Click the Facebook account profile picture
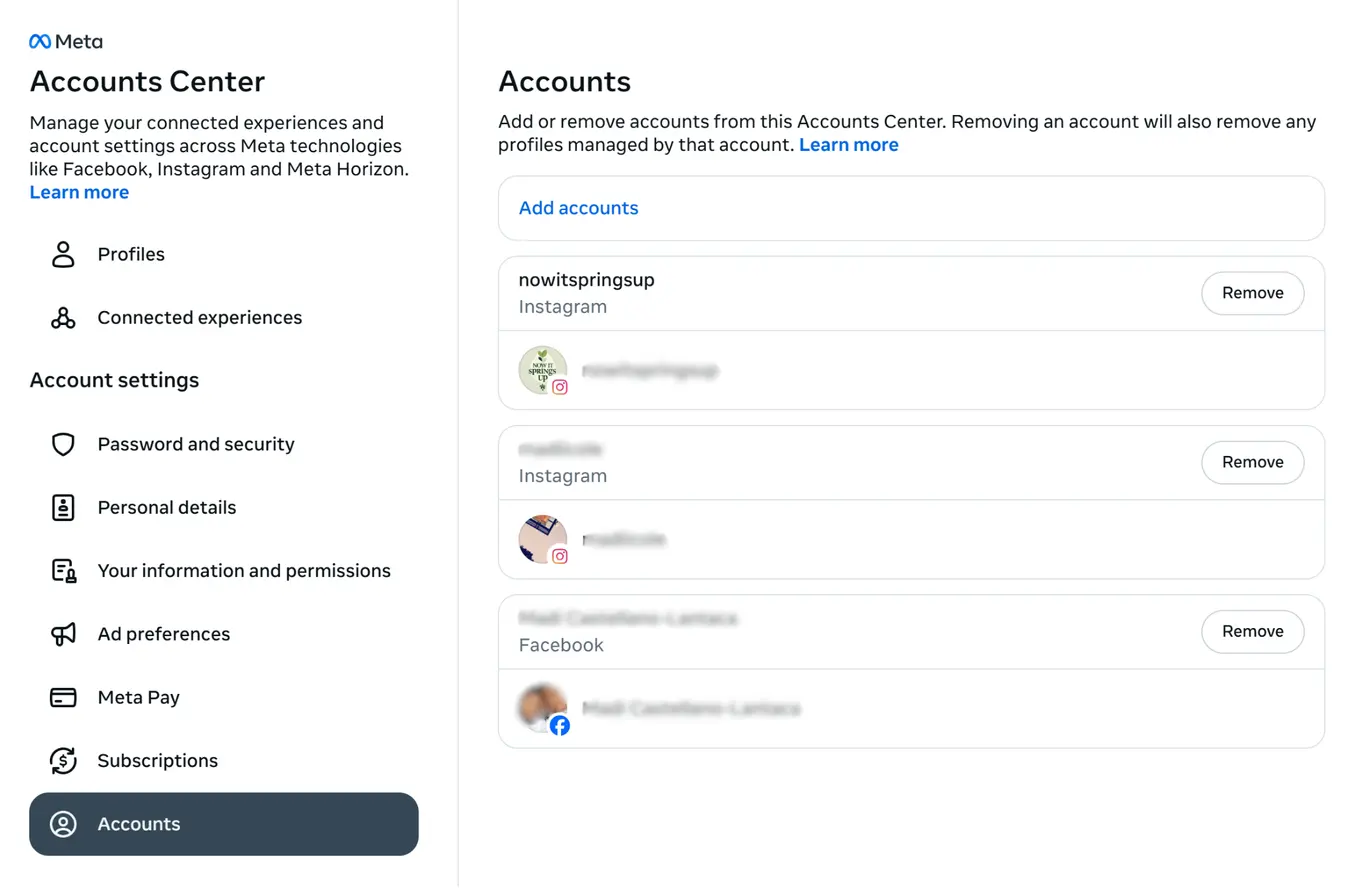 tap(542, 708)
